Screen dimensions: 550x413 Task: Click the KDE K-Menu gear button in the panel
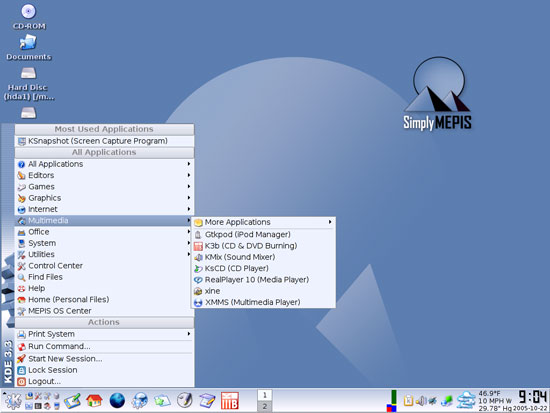[13, 401]
